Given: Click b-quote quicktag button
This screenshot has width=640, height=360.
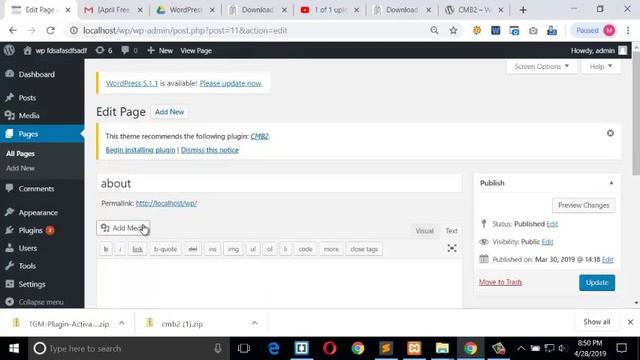Looking at the screenshot, I should (x=165, y=249).
